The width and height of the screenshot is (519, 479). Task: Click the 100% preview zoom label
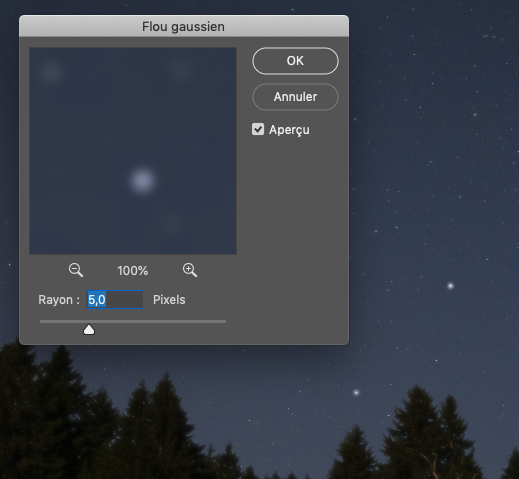tap(133, 271)
